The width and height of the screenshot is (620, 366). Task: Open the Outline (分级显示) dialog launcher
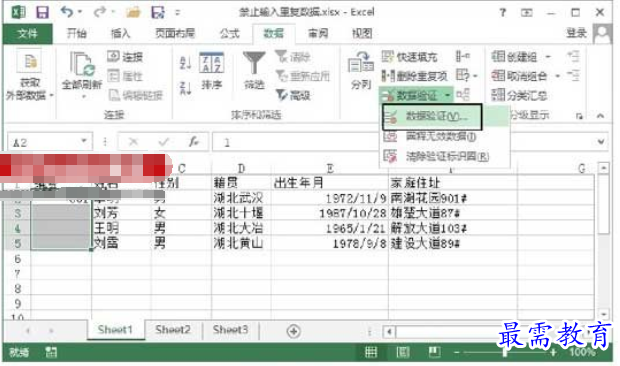pos(579,116)
